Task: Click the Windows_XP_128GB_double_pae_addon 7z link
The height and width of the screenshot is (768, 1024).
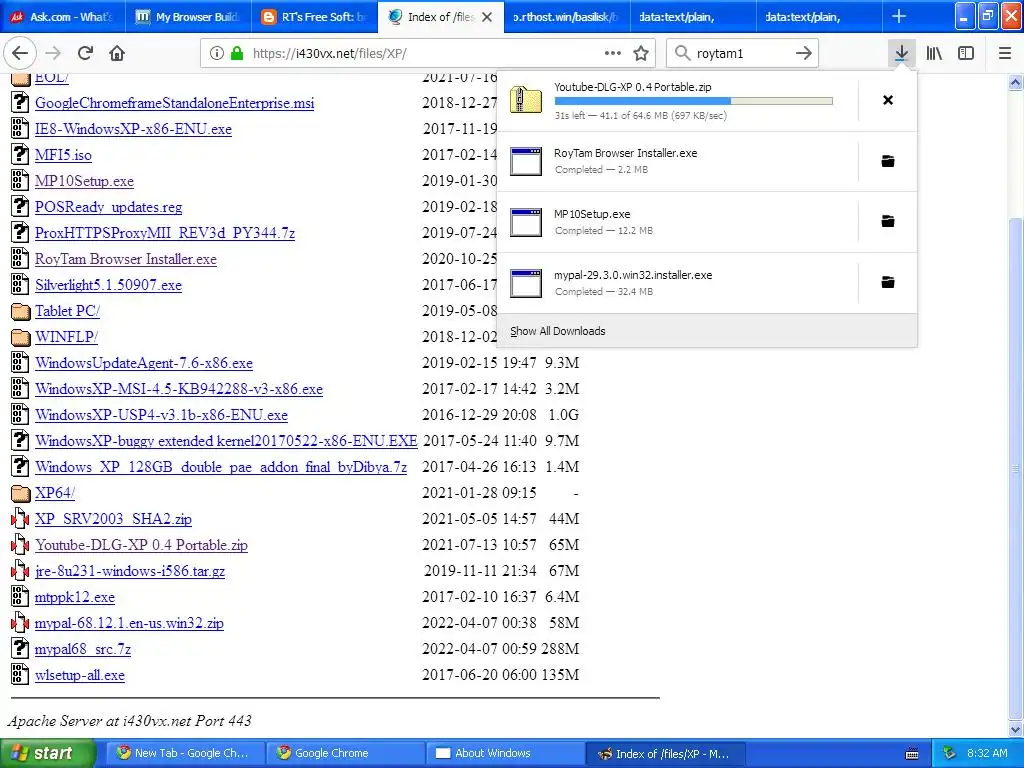Action: click(221, 467)
